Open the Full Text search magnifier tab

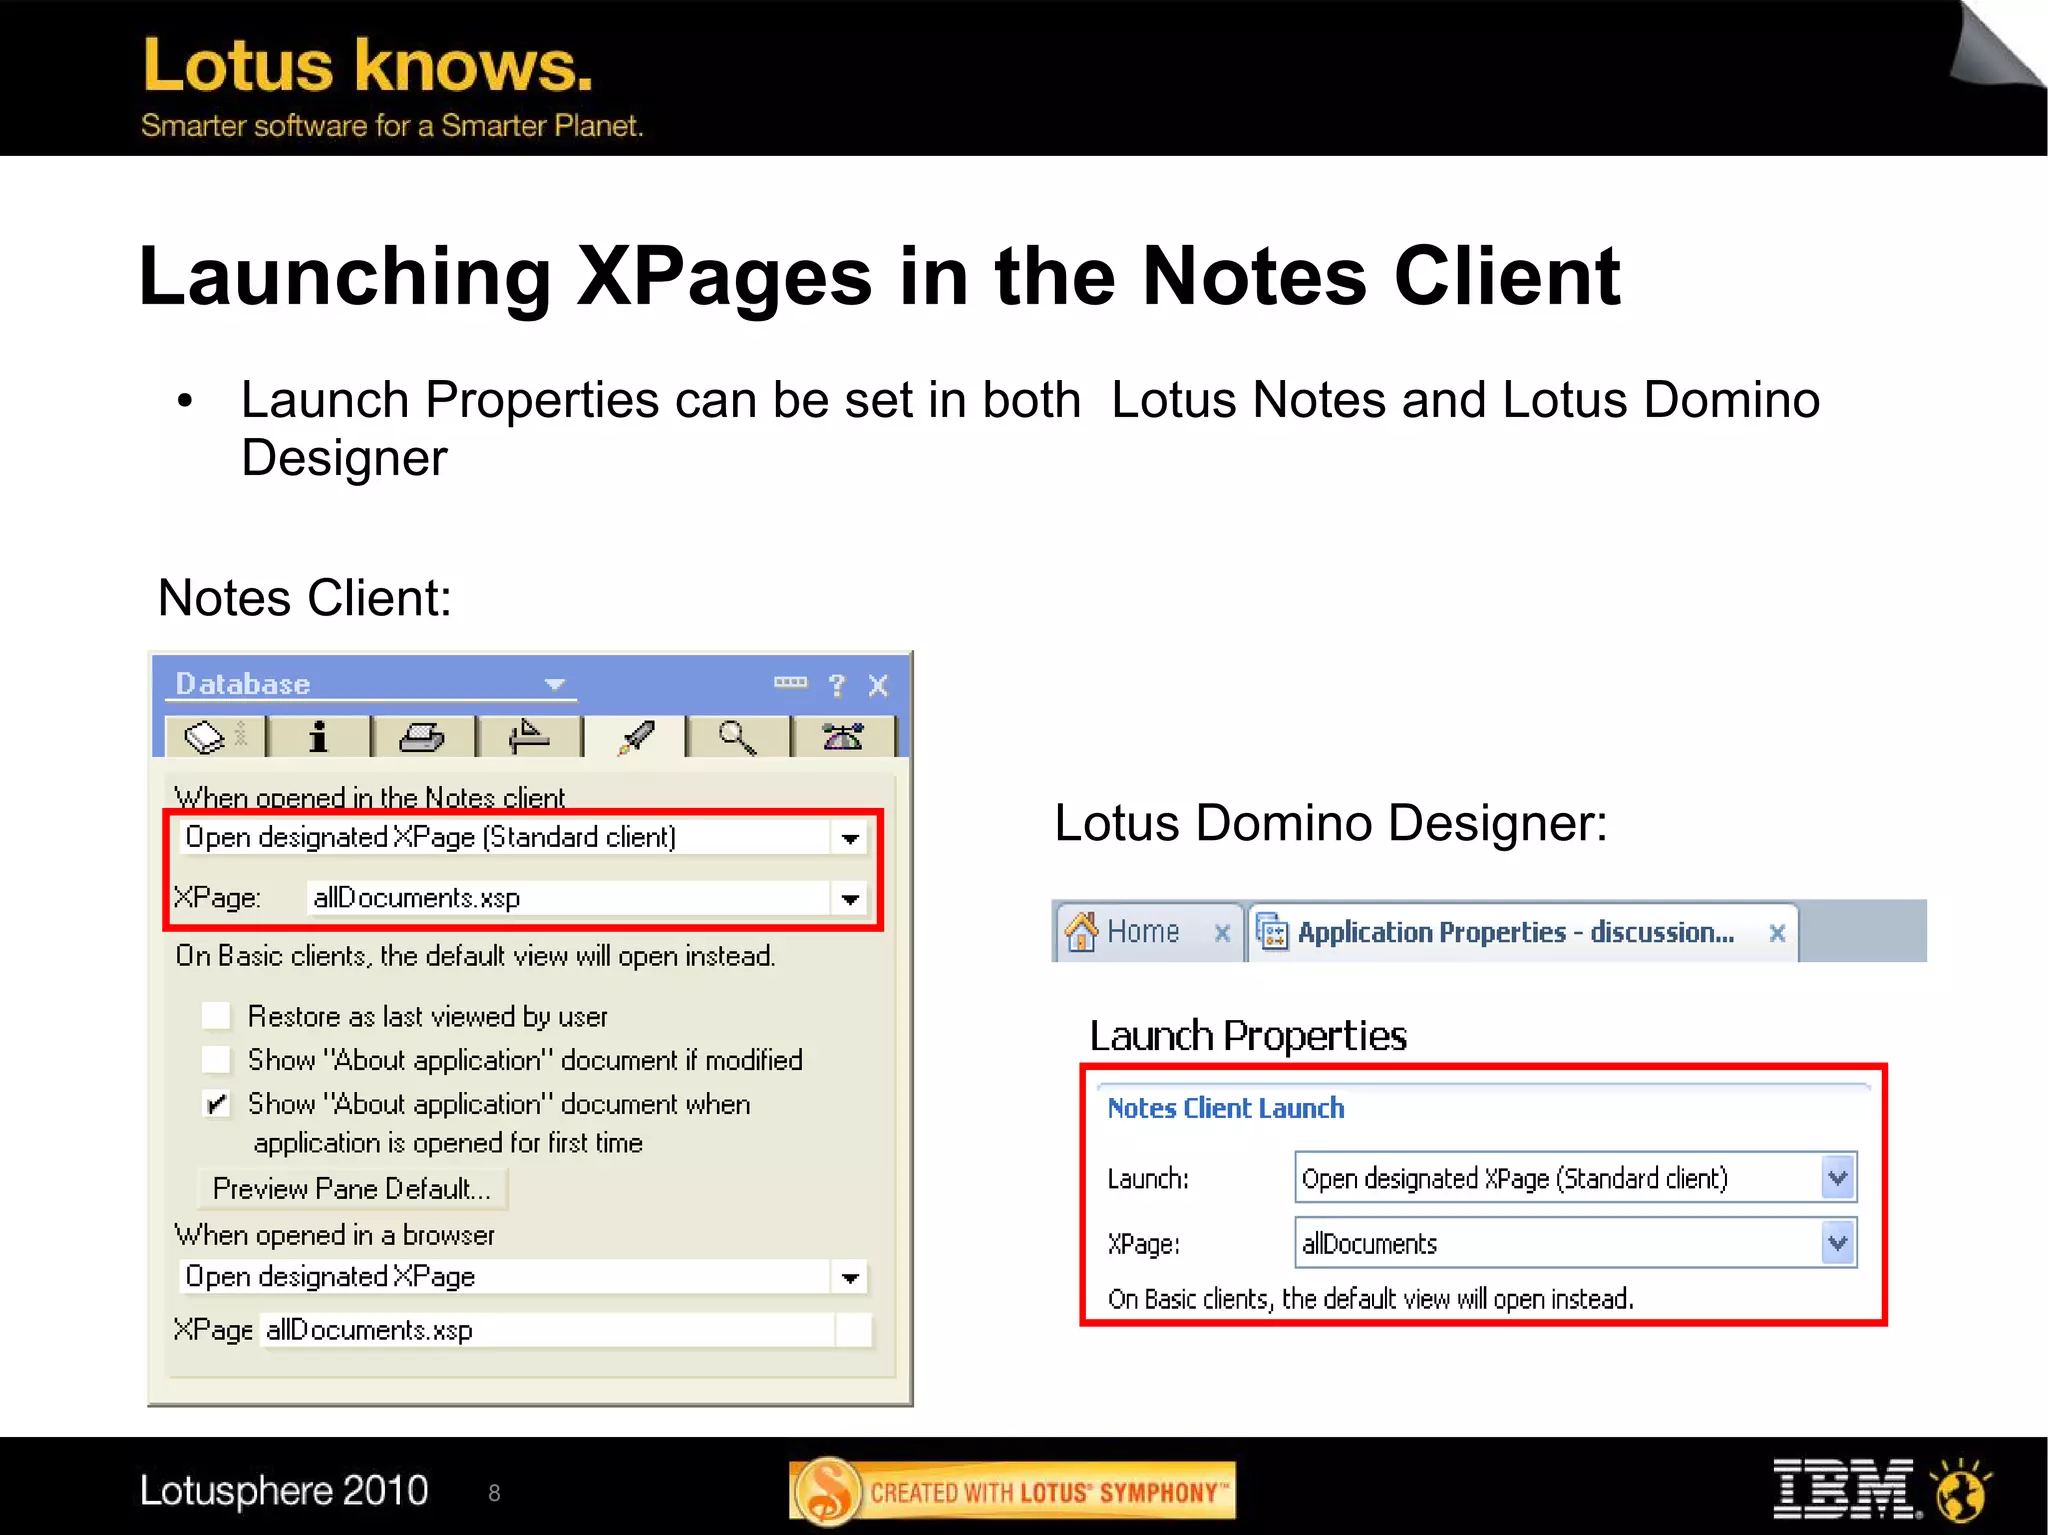coord(738,737)
